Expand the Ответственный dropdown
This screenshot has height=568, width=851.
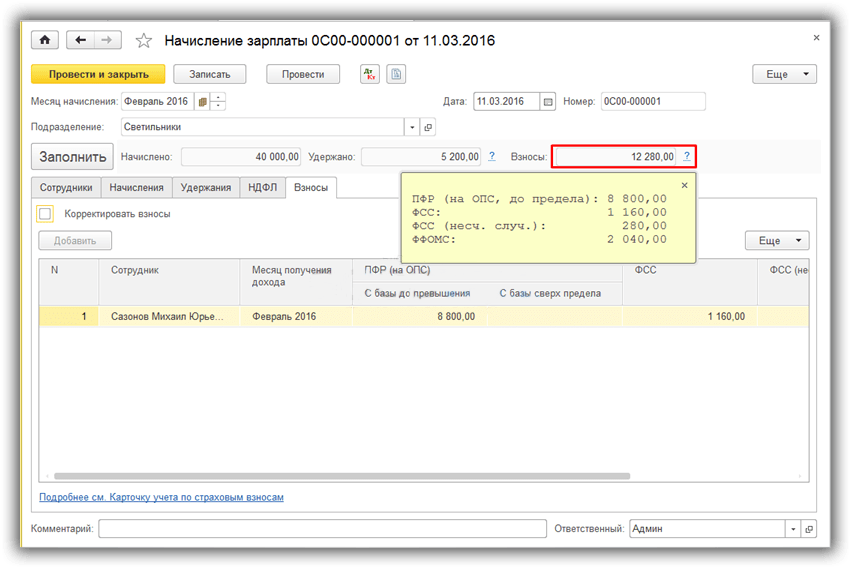(x=793, y=529)
